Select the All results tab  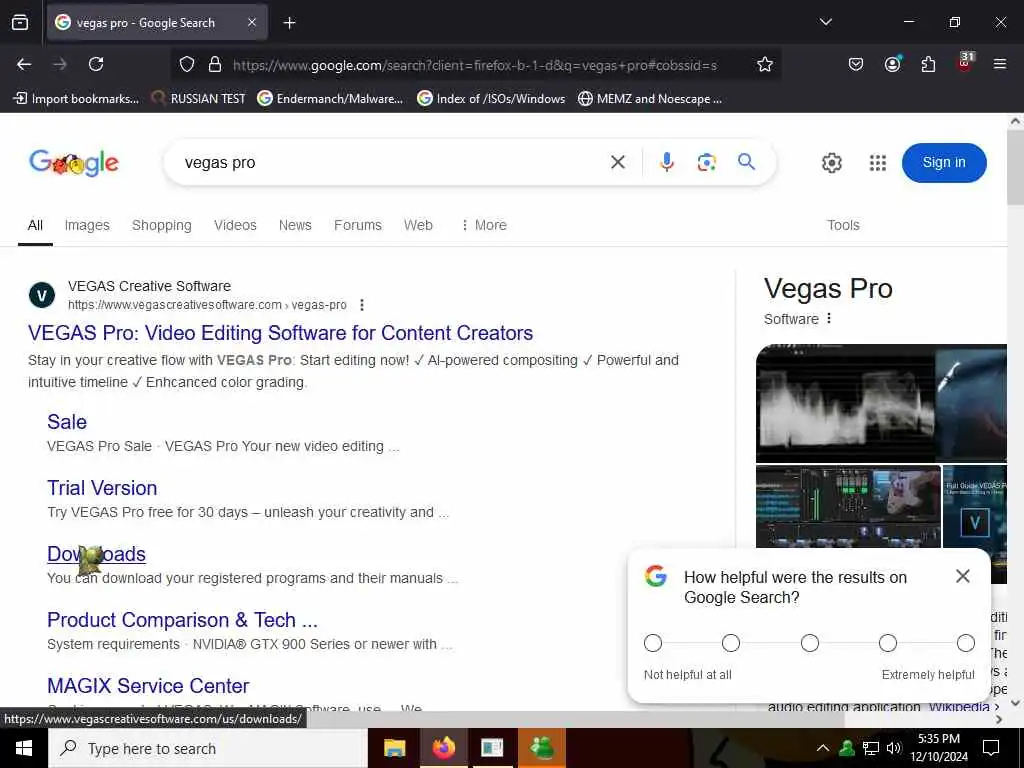[35, 225]
